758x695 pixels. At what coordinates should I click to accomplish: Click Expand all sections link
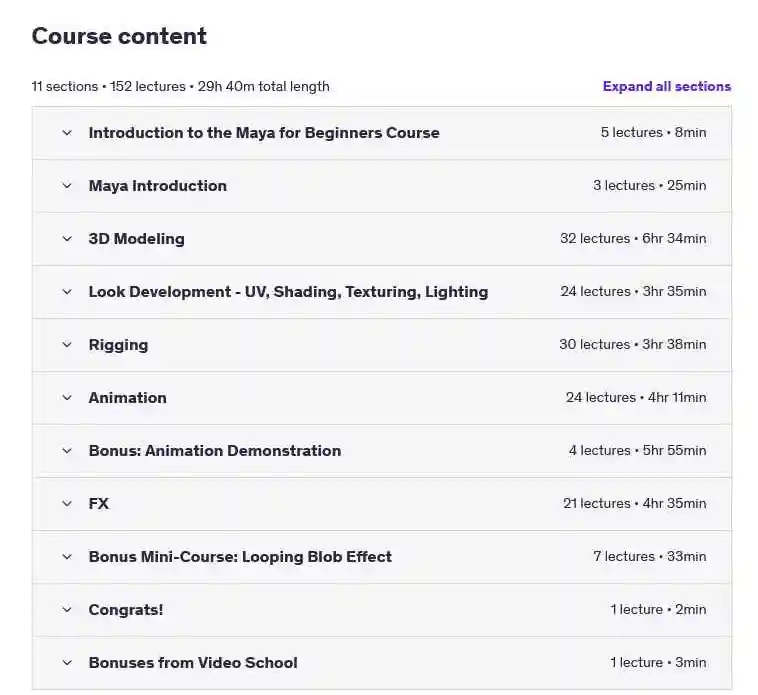coord(667,87)
